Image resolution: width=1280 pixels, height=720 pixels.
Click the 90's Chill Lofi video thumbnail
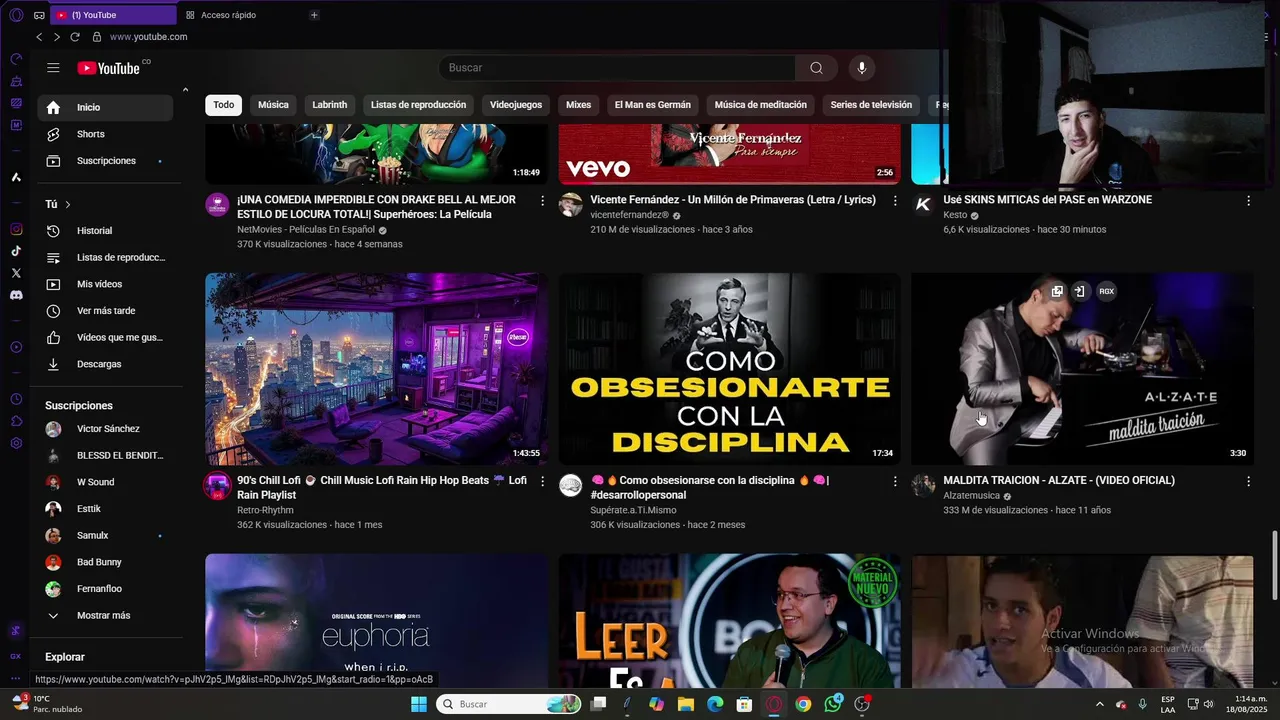coord(376,369)
